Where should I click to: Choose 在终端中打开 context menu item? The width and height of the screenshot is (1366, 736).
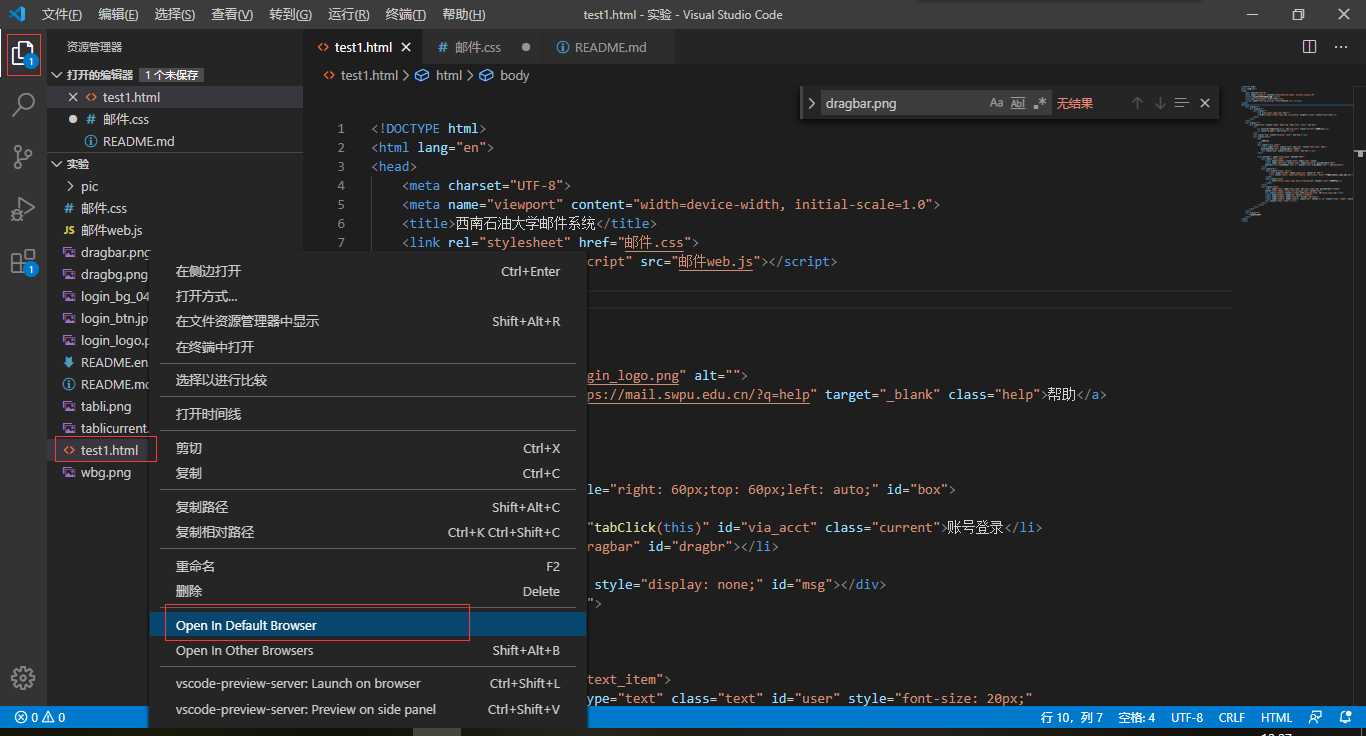[368, 347]
